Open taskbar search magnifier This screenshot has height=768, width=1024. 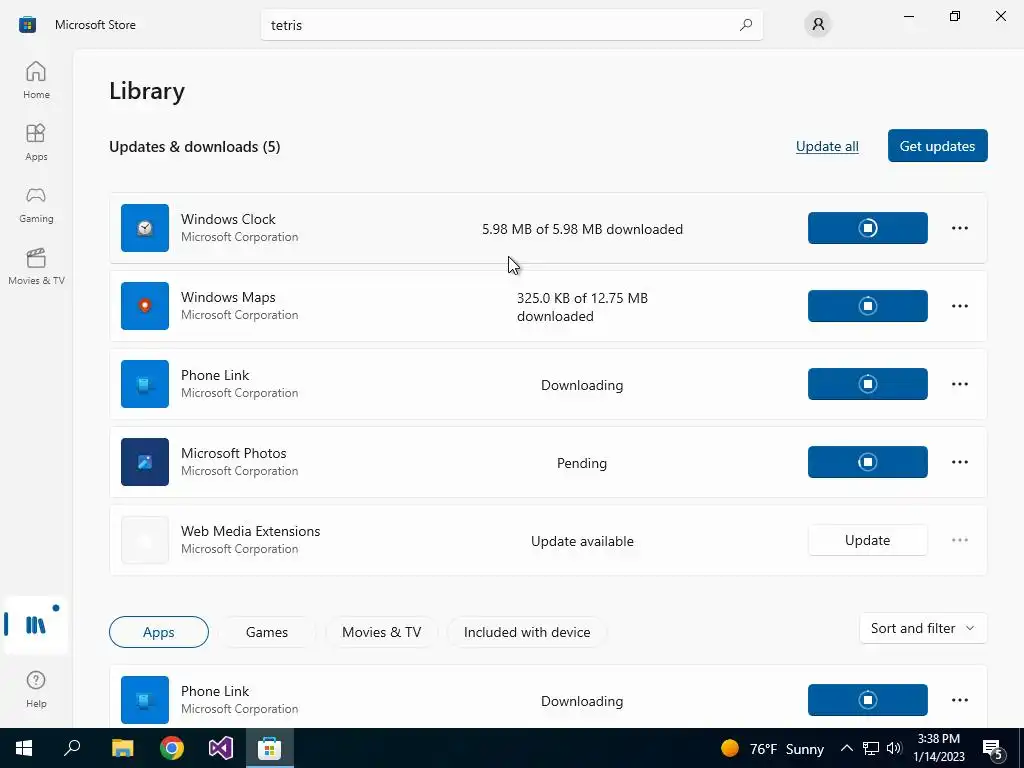click(72, 748)
